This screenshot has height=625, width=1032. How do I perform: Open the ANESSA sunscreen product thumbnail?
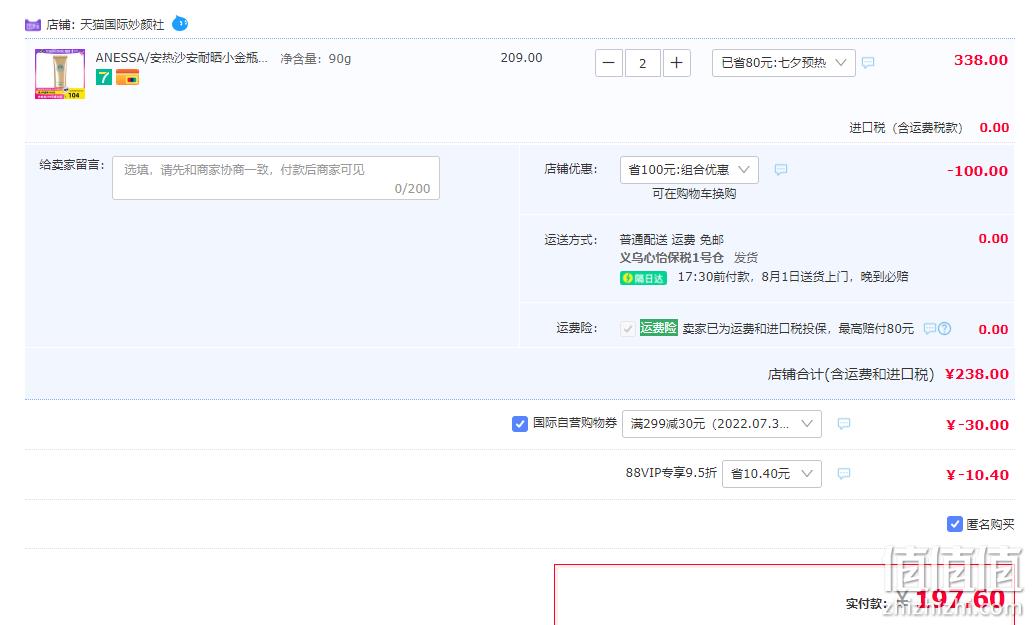(x=60, y=74)
